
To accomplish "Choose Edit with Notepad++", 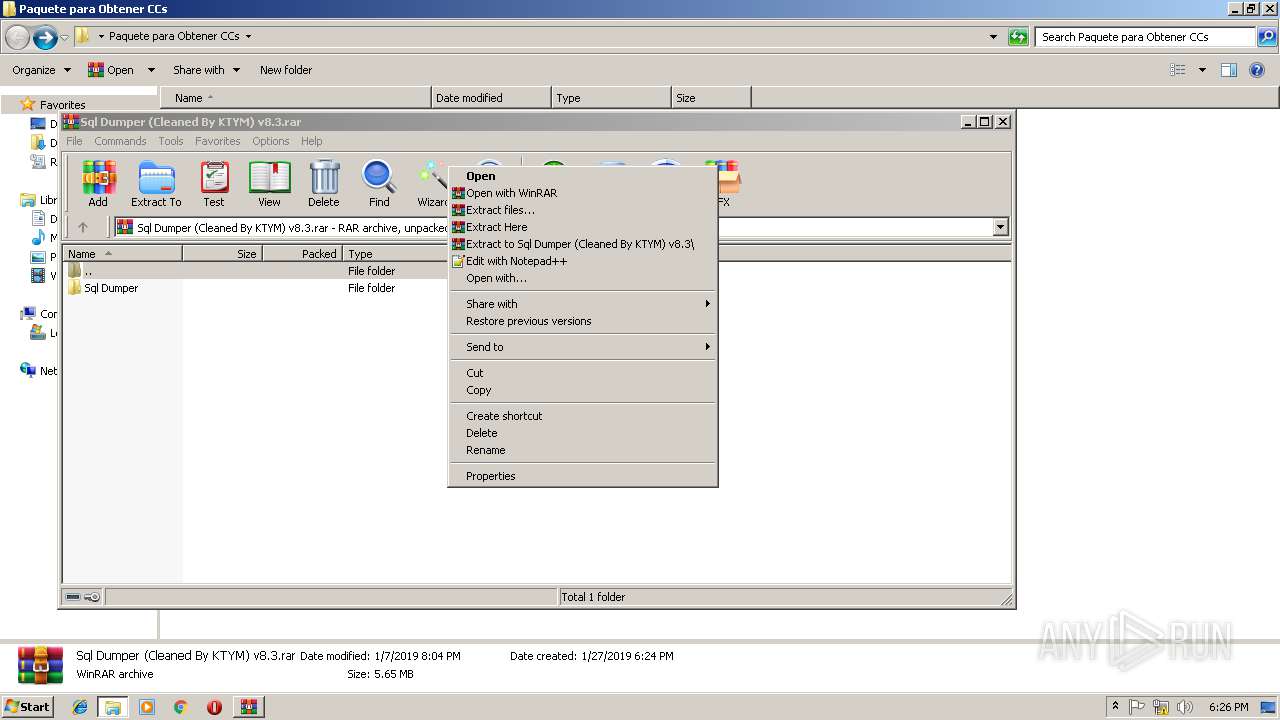I will coord(582,261).
